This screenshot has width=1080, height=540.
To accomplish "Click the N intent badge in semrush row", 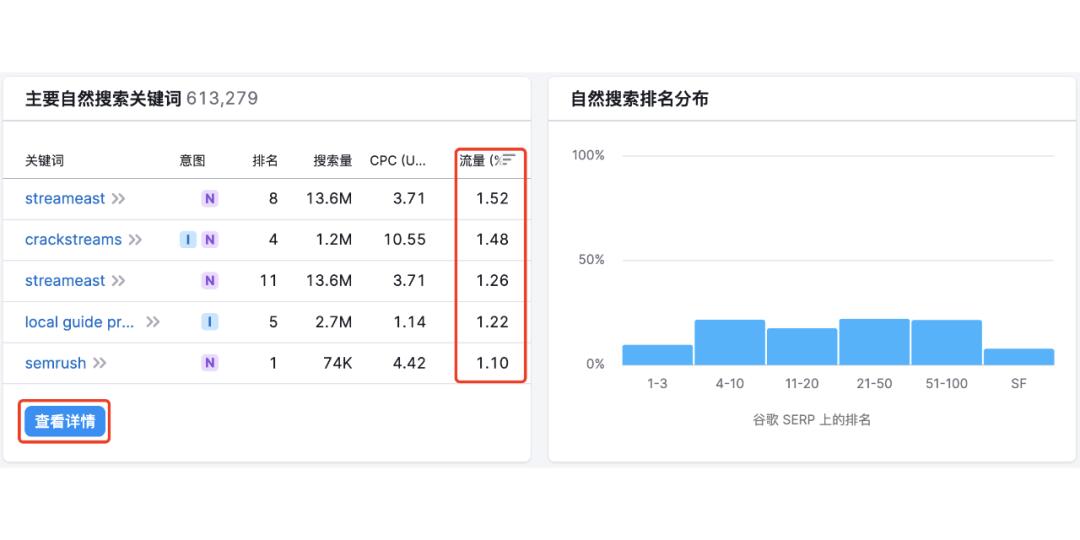I will [210, 363].
